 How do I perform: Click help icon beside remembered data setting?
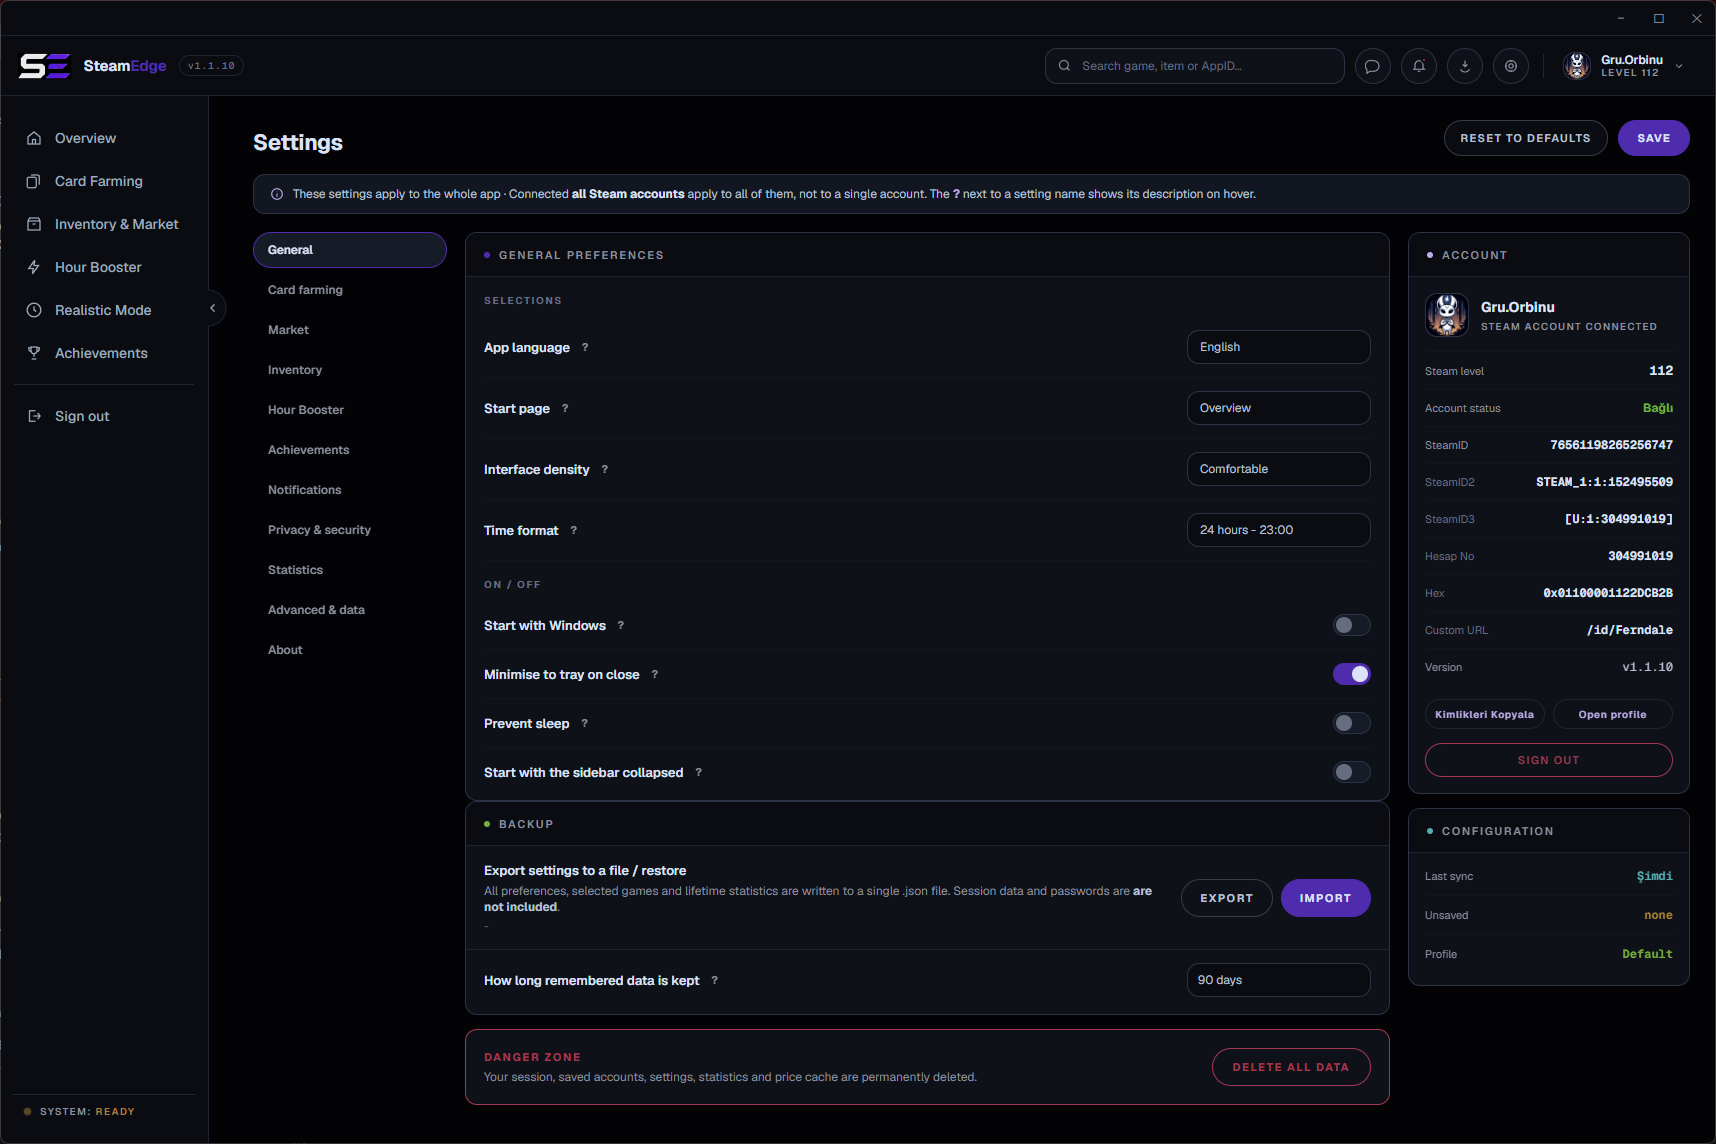coord(715,980)
